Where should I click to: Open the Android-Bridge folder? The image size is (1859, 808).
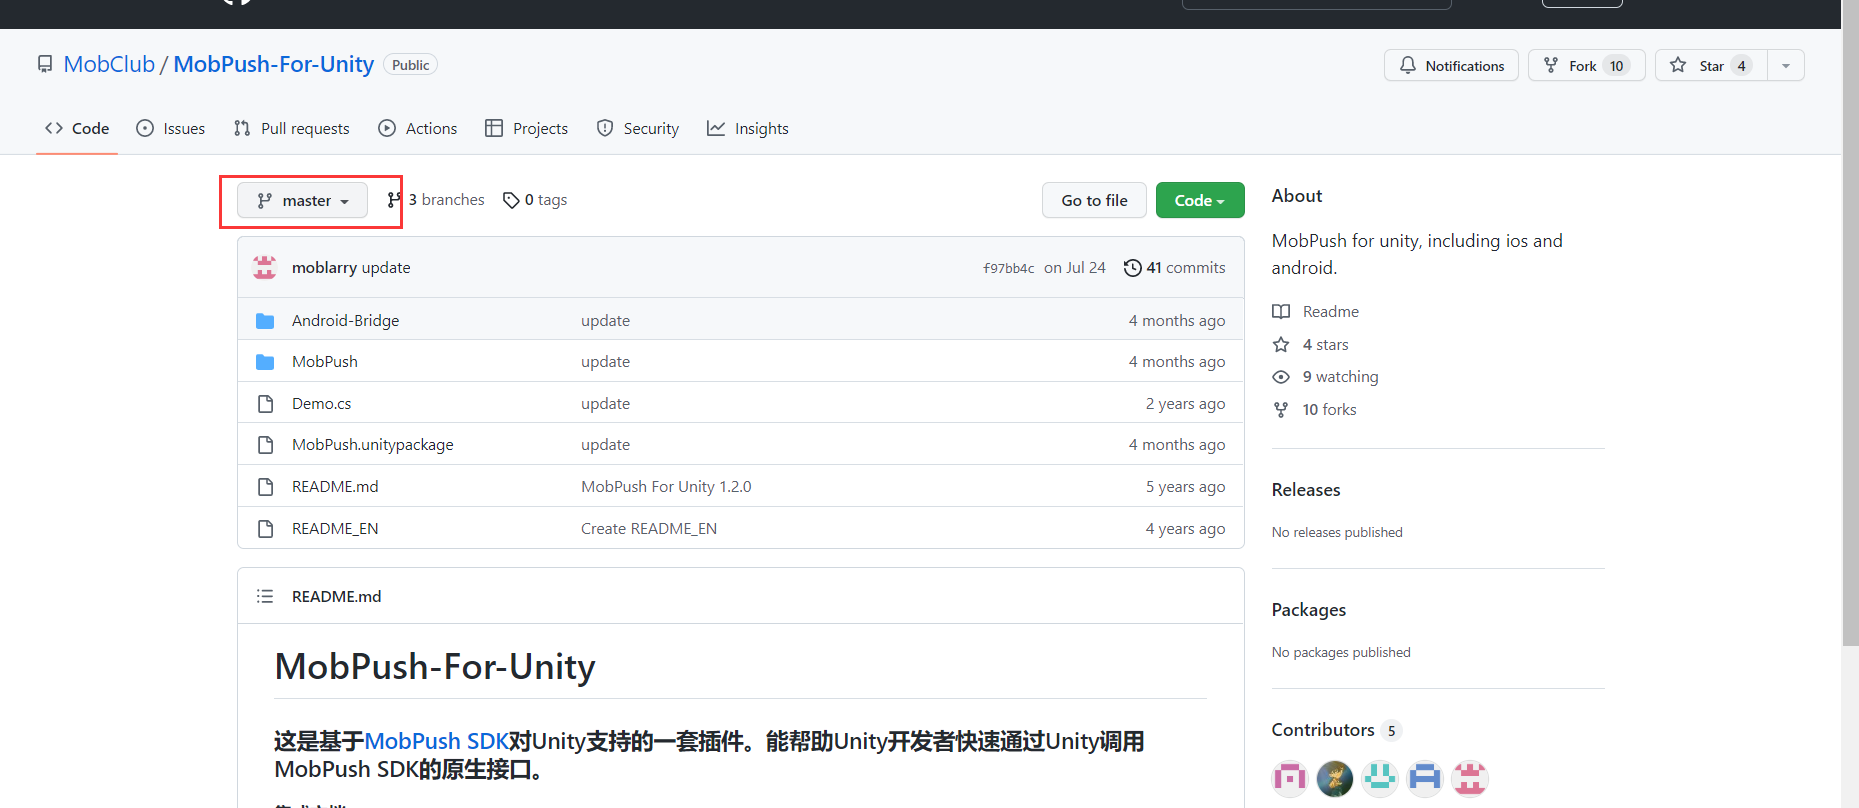[x=345, y=320]
